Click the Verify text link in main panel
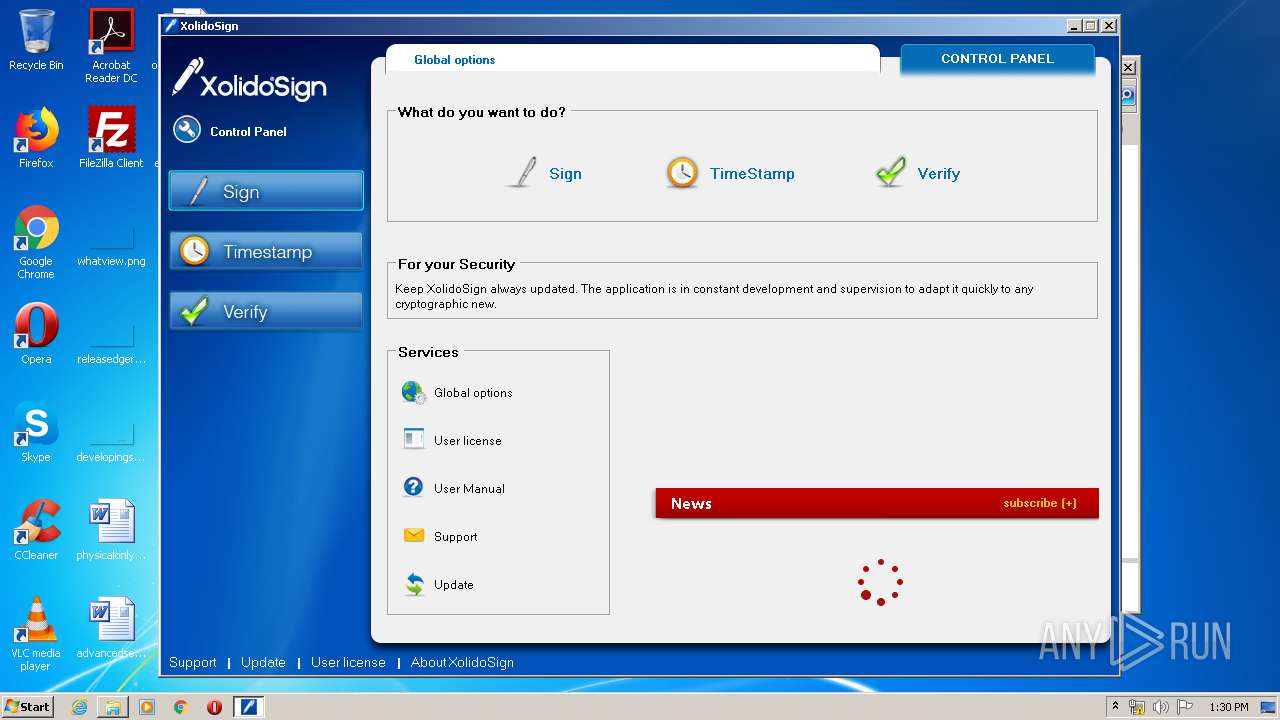The image size is (1280, 720). pyautogui.click(x=938, y=173)
